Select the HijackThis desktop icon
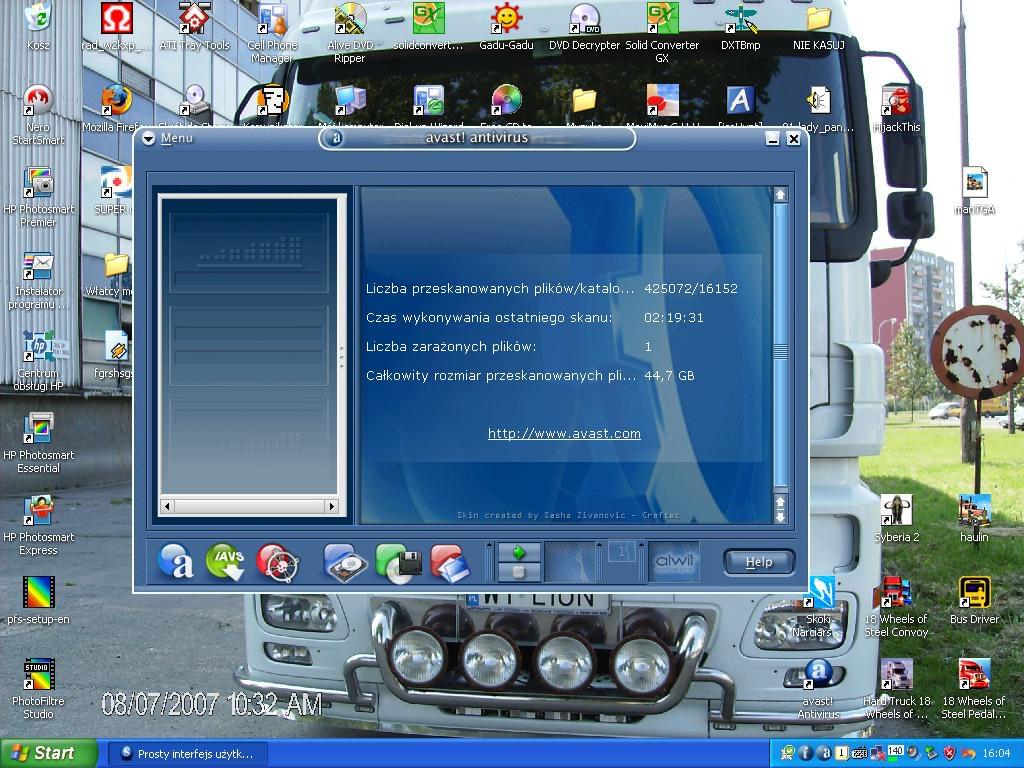Viewport: 1024px width, 768px height. [896, 109]
